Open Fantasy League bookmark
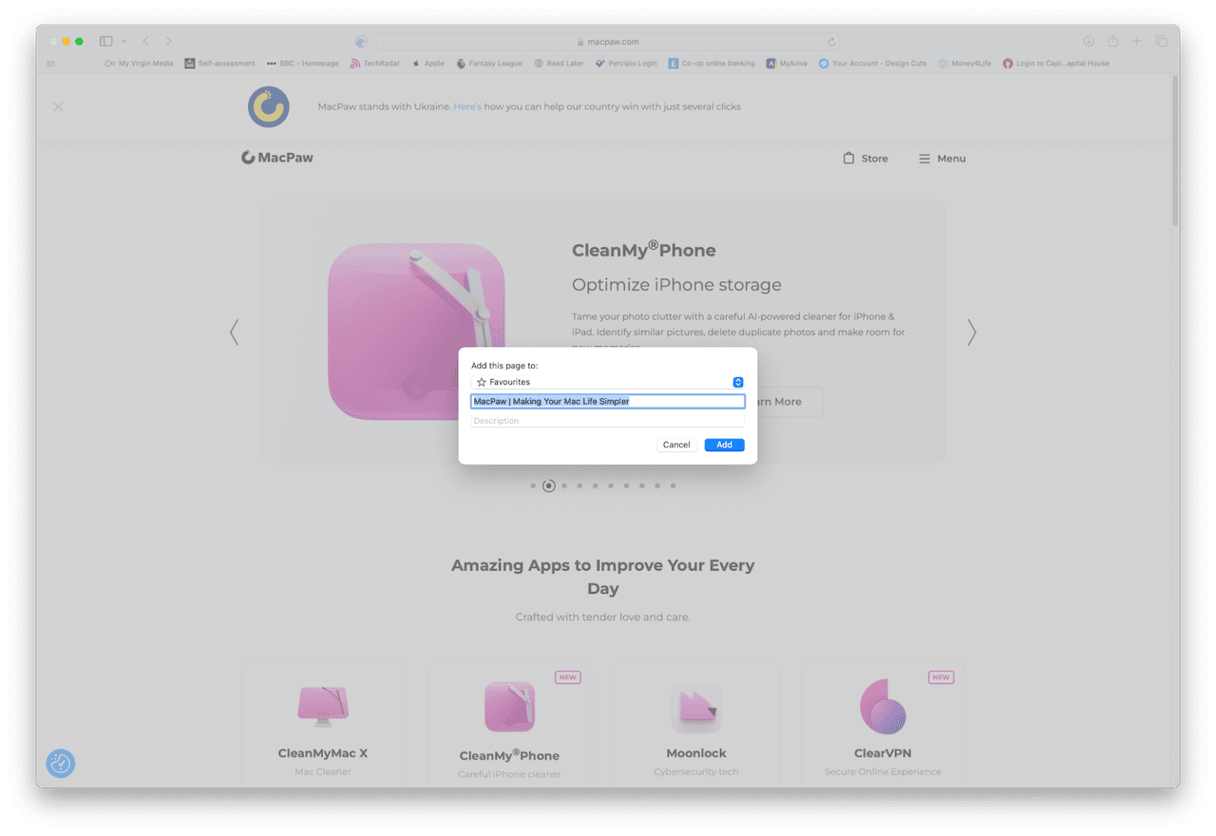The width and height of the screenshot is (1216, 836). pyautogui.click(x=489, y=63)
